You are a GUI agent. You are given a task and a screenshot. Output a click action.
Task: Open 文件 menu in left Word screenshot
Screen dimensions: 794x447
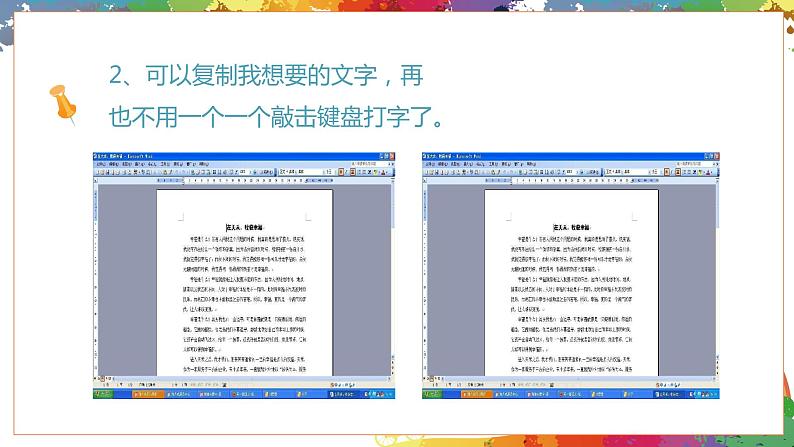click(x=102, y=164)
